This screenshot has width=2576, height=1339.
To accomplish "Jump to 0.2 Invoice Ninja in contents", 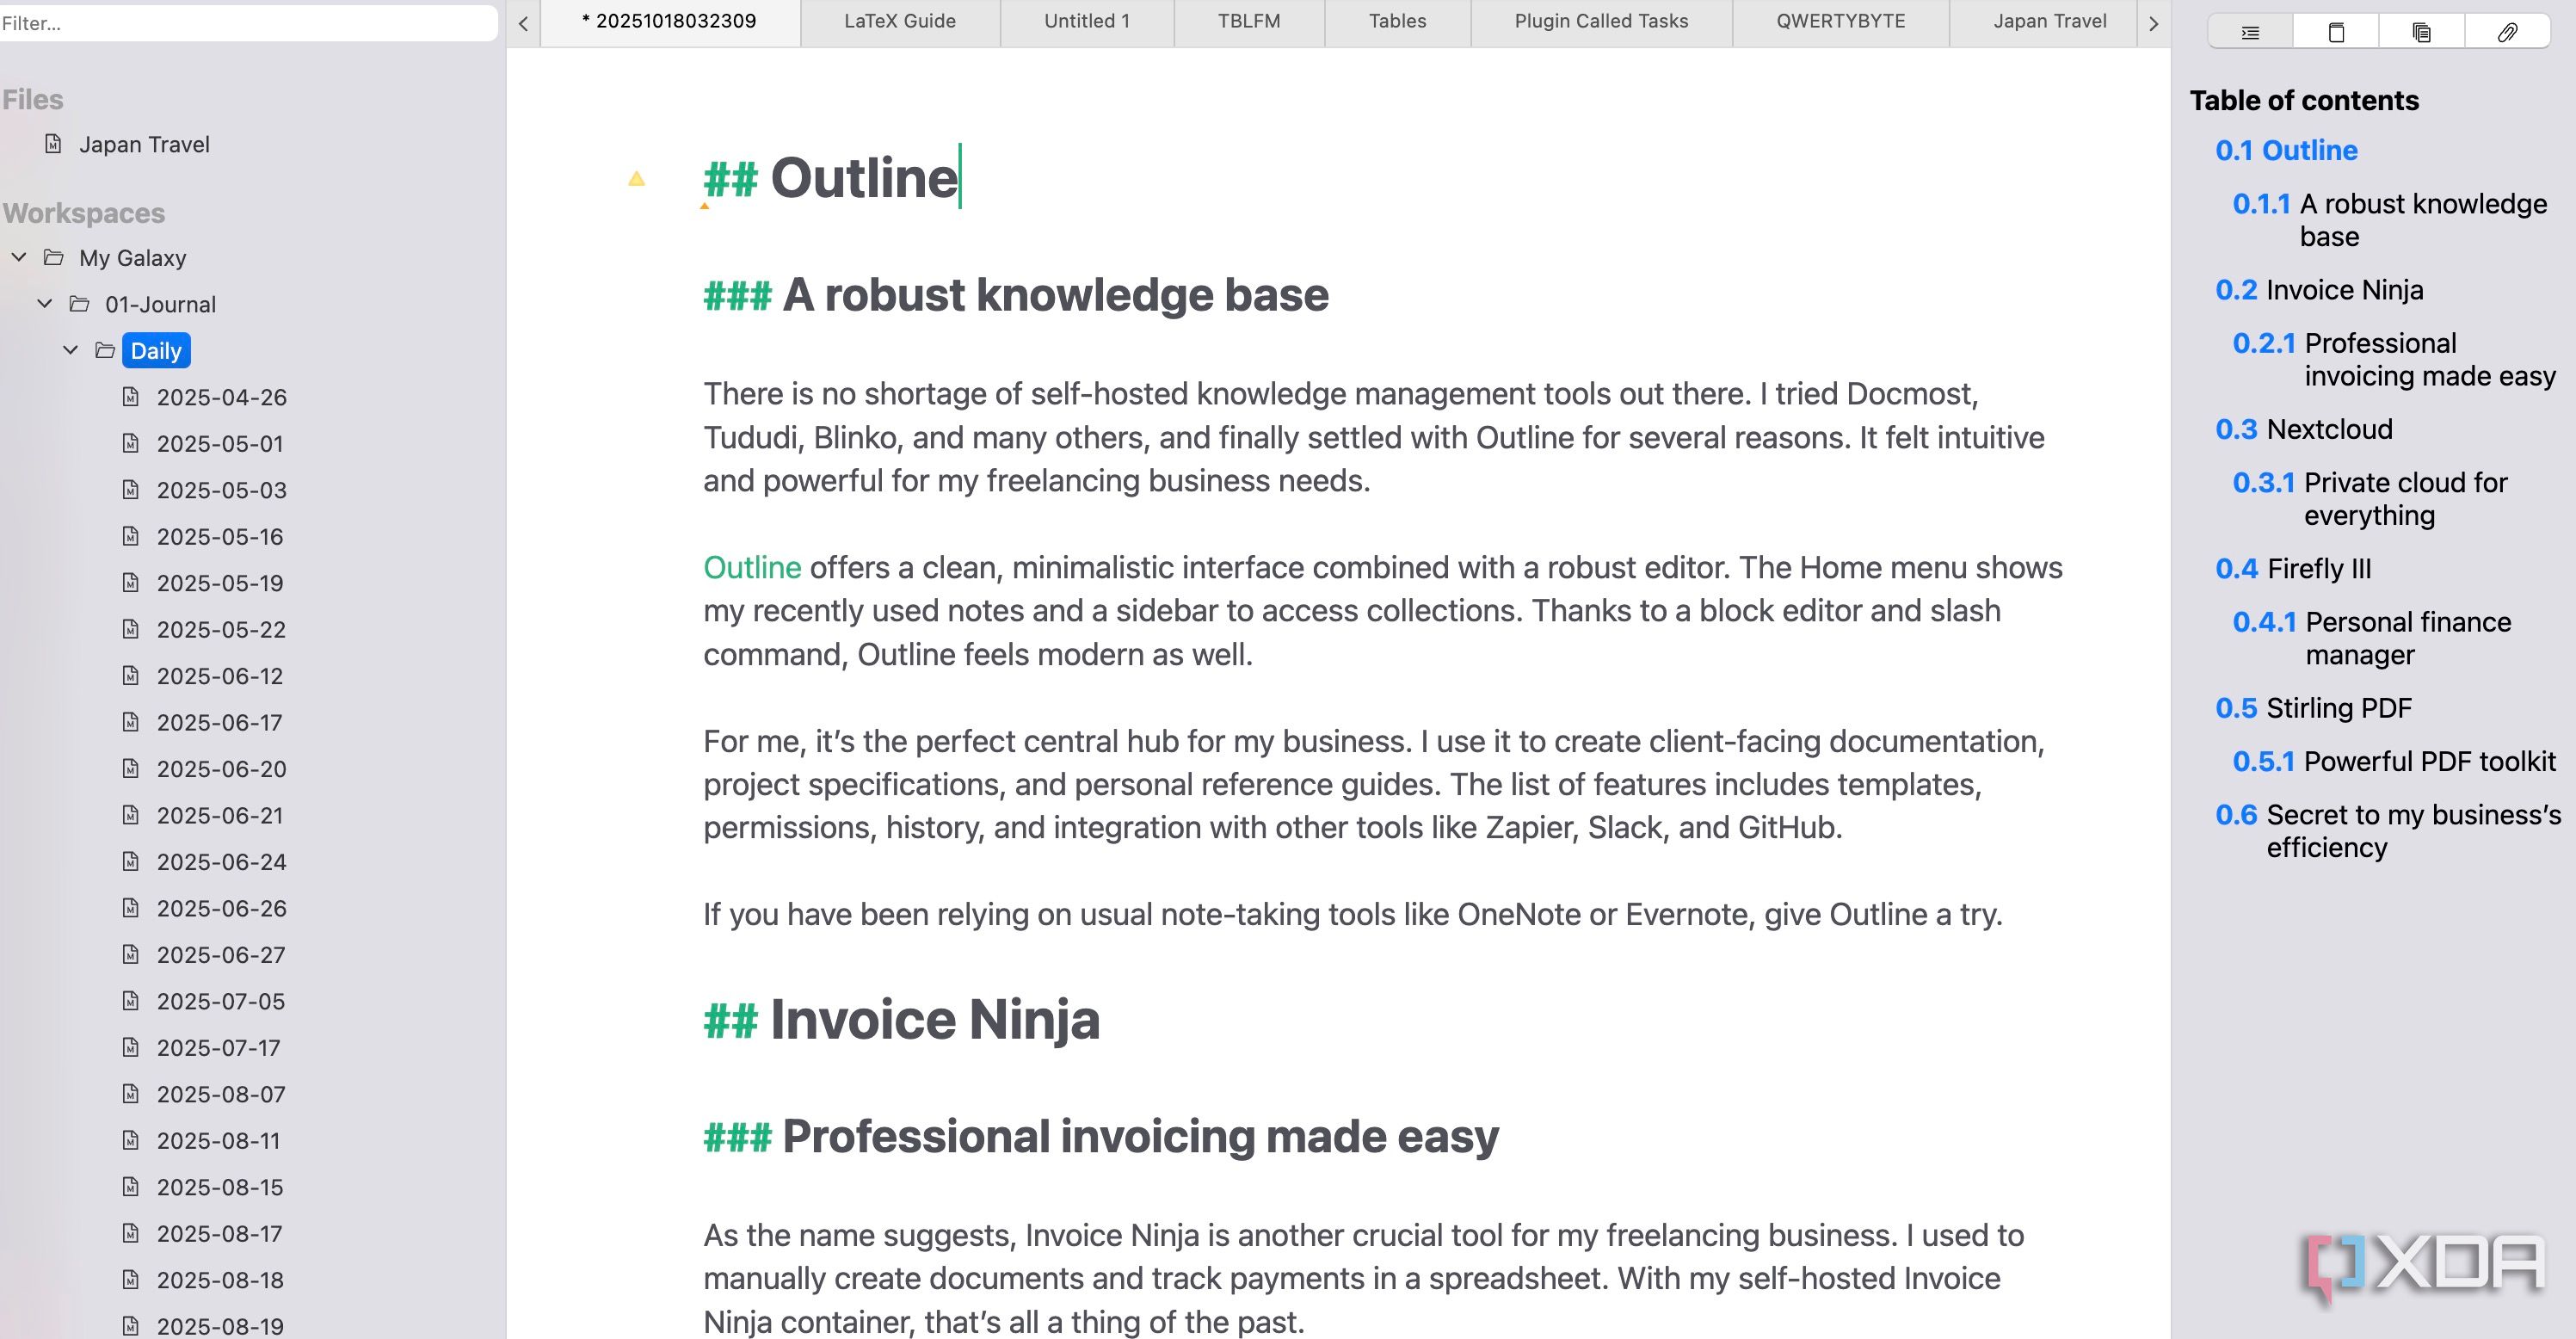I will (2319, 290).
